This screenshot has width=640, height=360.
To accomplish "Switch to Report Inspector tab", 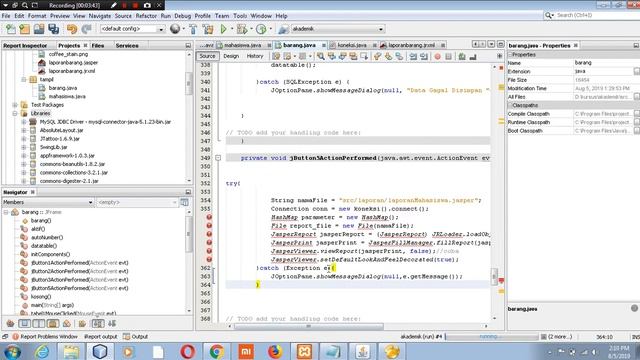I will (x=25, y=45).
